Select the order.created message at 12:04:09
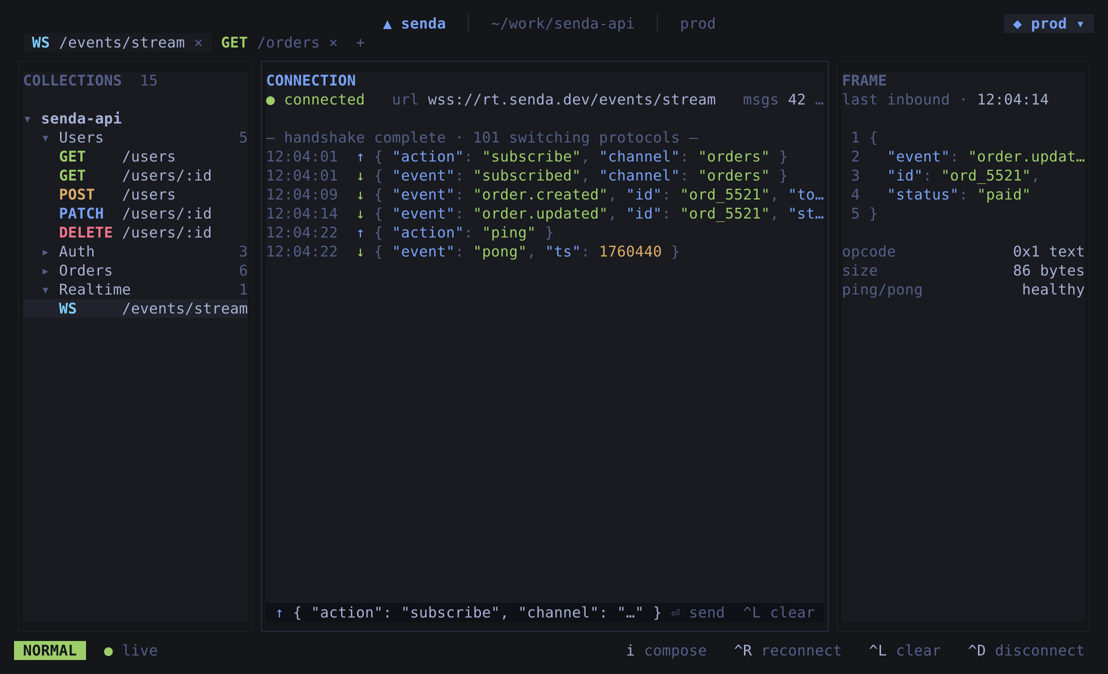Screen dimensions: 1108x674 pos(545,194)
